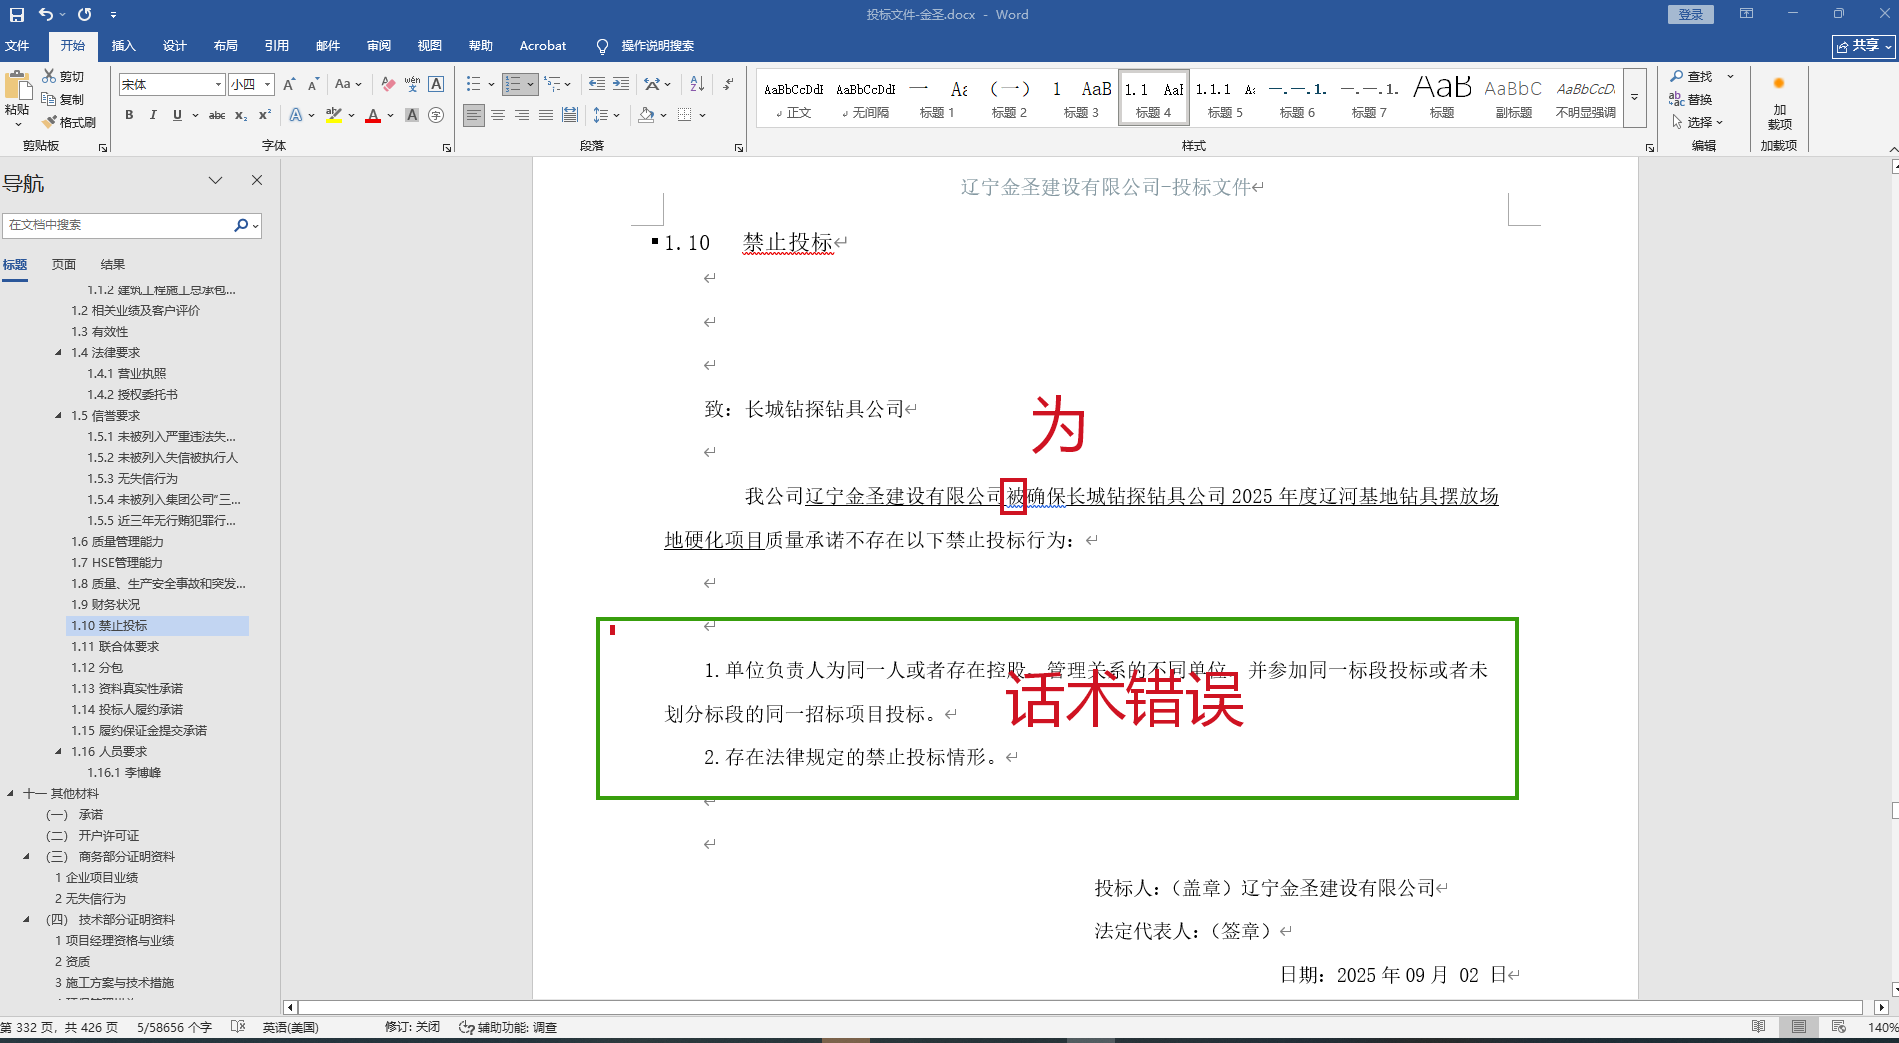Open the 设计 (Design) ribbon tab
1899x1043 pixels.
point(174,46)
